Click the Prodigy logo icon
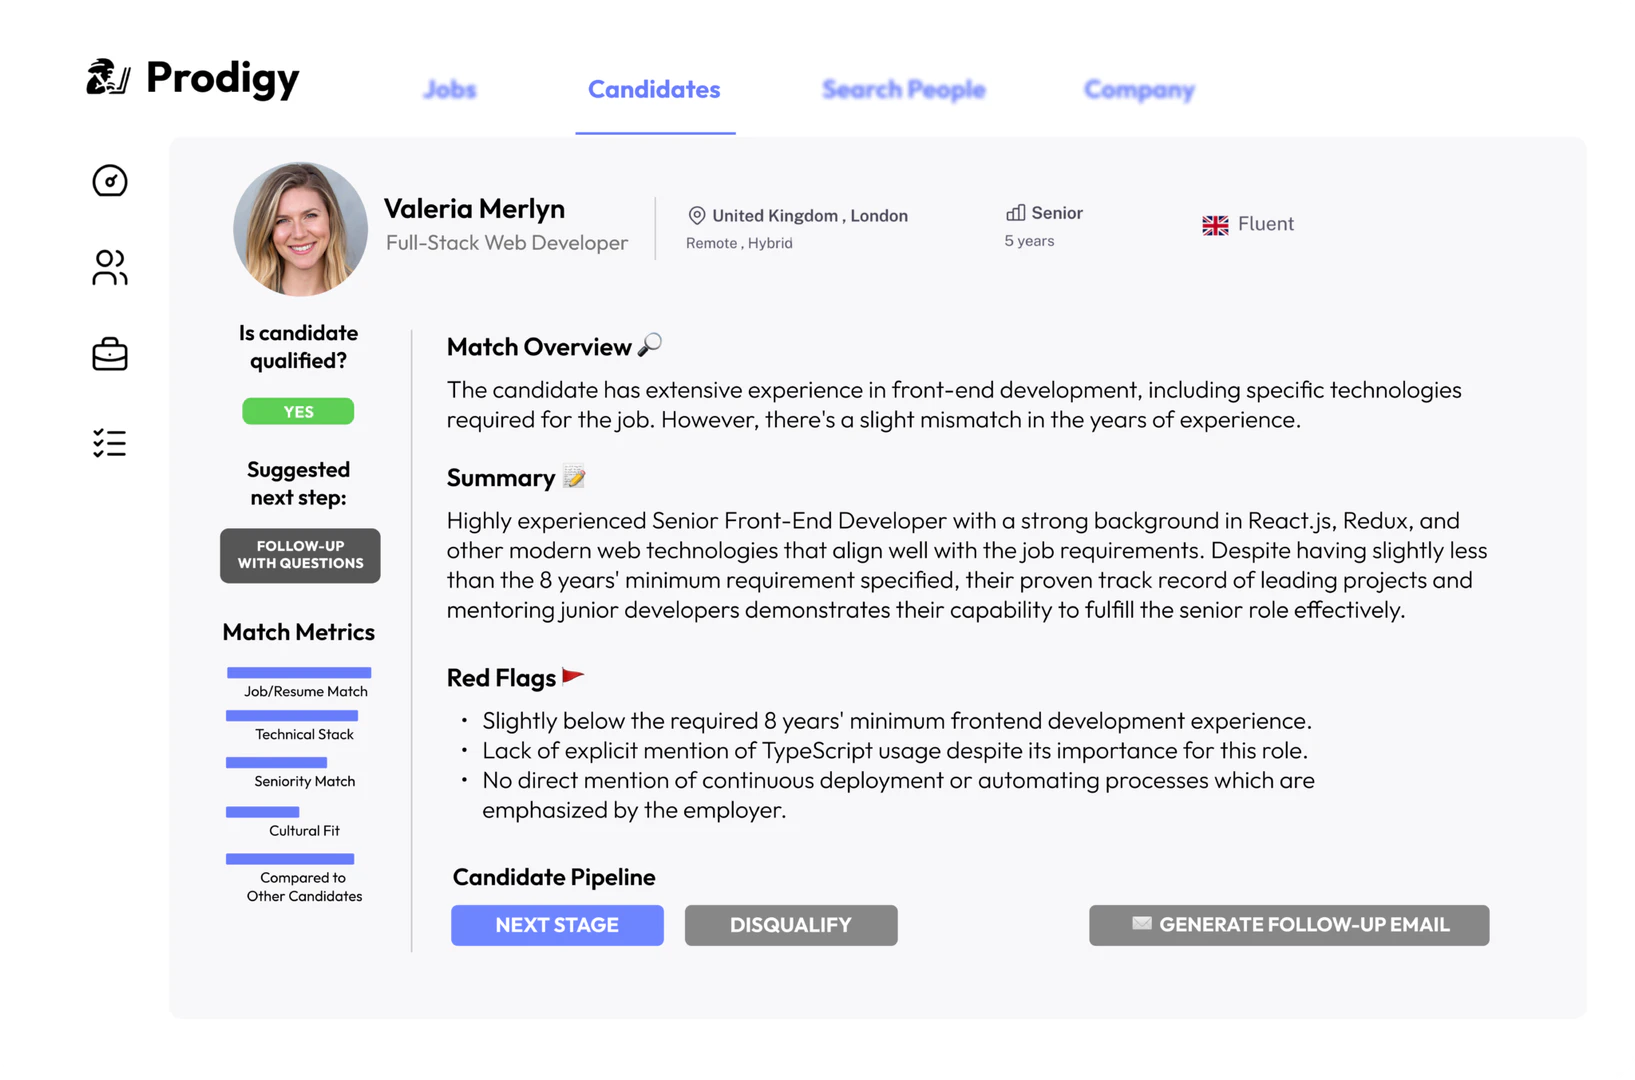Image resolution: width=1635 pixels, height=1080 pixels. coord(108,77)
